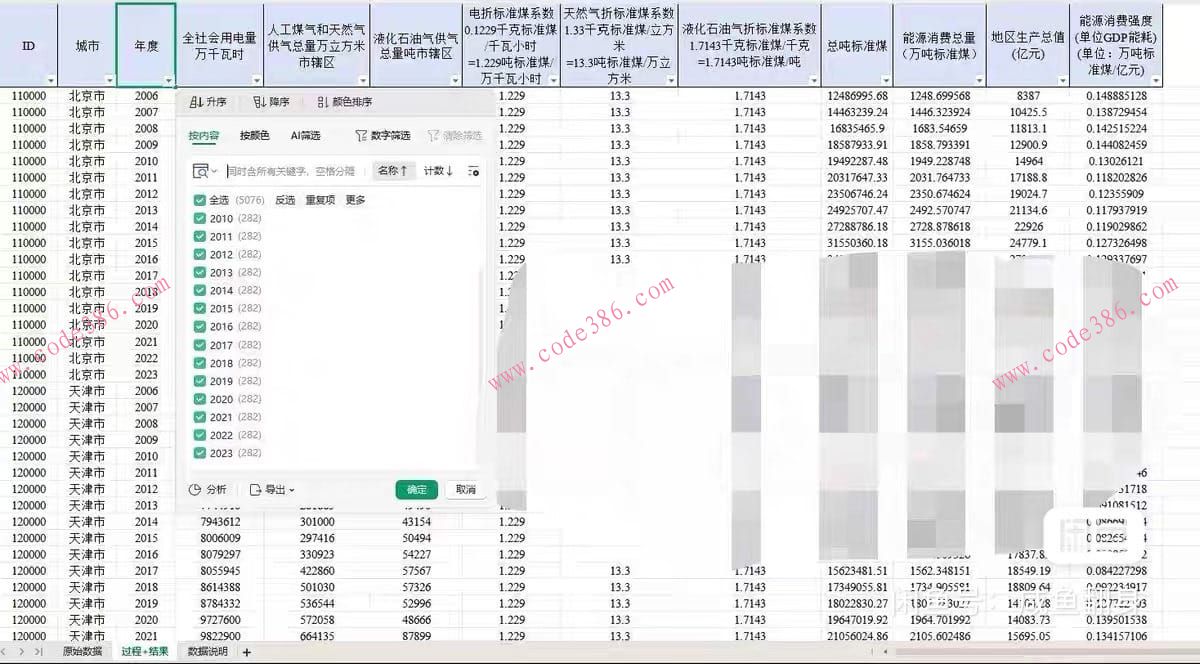
Task: Open the 地区生产总值 column filter arrow
Action: pos(1063,81)
